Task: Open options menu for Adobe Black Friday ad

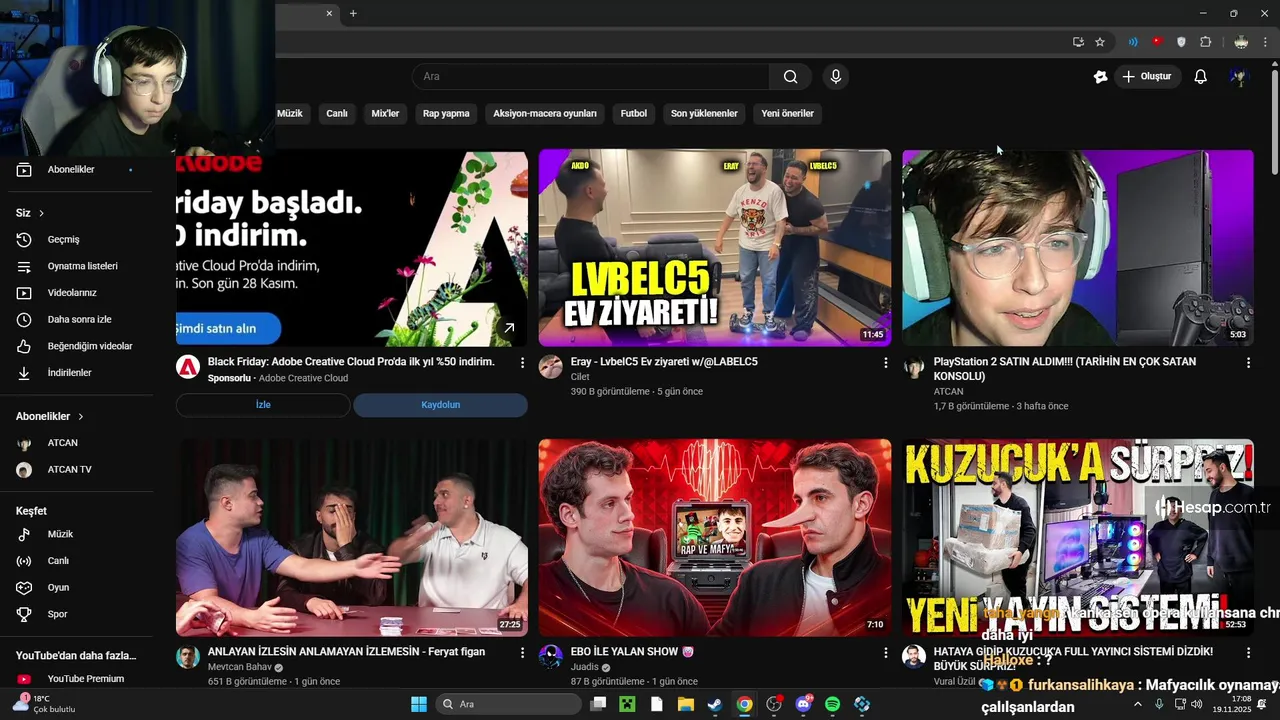Action: pos(522,363)
